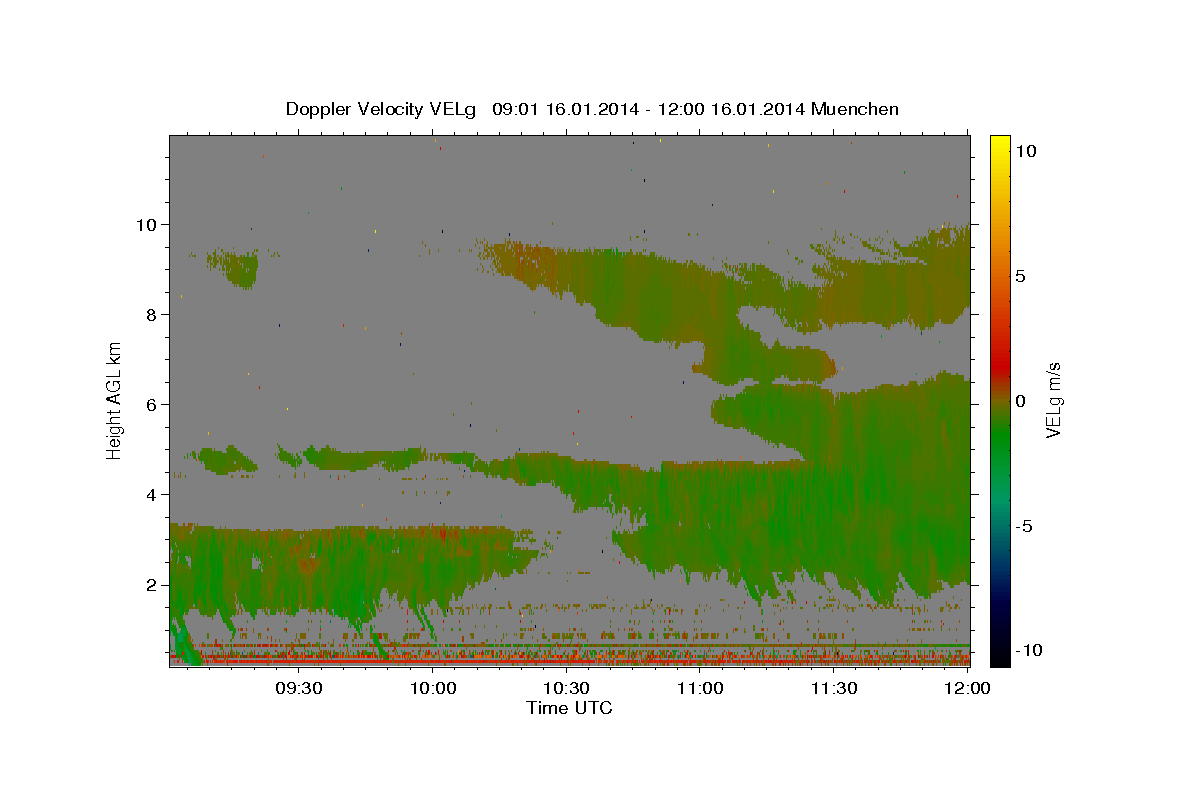The width and height of the screenshot is (1200, 800).
Task: Click the colorbar tick value -10
Action: click(1027, 650)
